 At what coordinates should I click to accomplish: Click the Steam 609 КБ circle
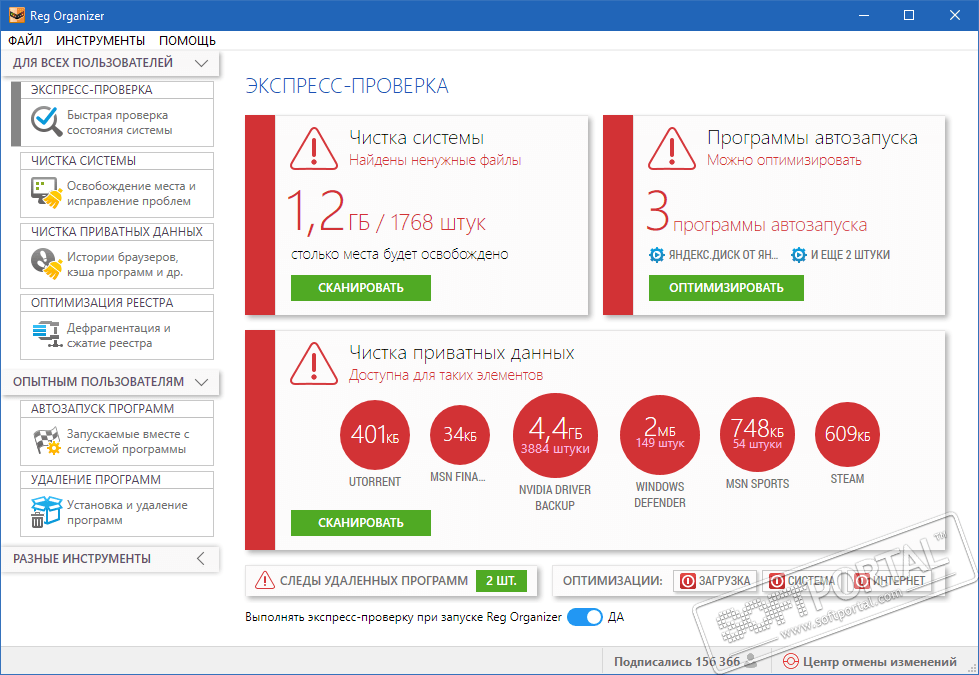pyautogui.click(x=847, y=434)
